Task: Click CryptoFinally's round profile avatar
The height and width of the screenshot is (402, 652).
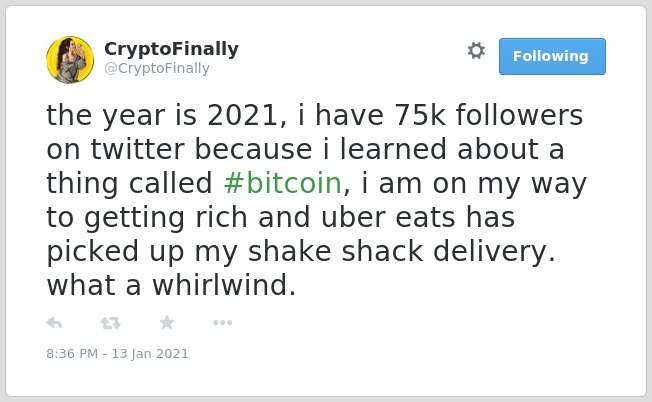Action: [70, 60]
